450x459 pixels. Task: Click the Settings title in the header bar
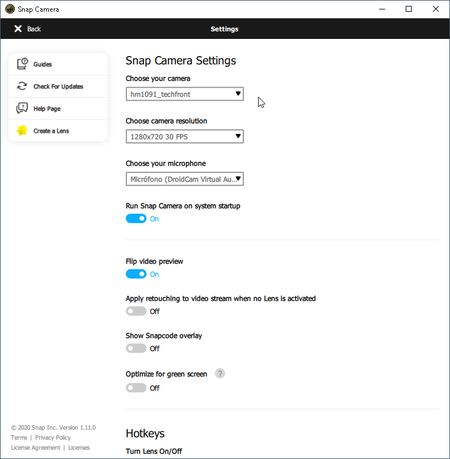pyautogui.click(x=224, y=29)
